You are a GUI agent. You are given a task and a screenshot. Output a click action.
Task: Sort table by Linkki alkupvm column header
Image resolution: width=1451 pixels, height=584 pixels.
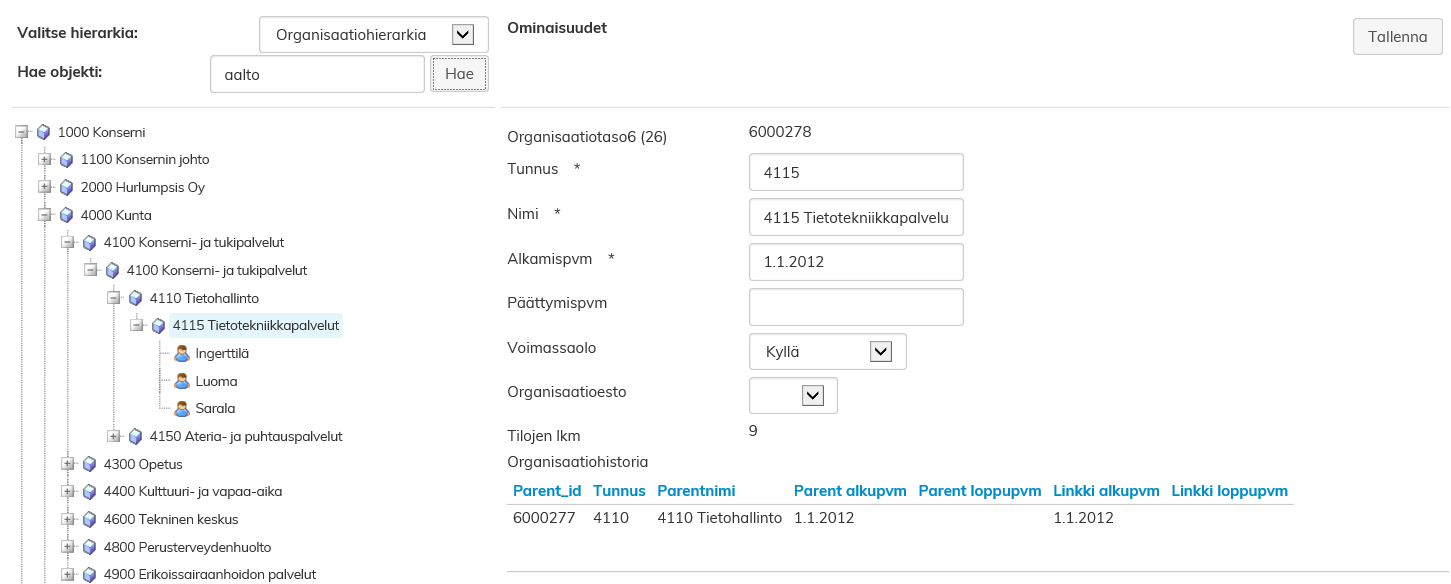point(1105,491)
